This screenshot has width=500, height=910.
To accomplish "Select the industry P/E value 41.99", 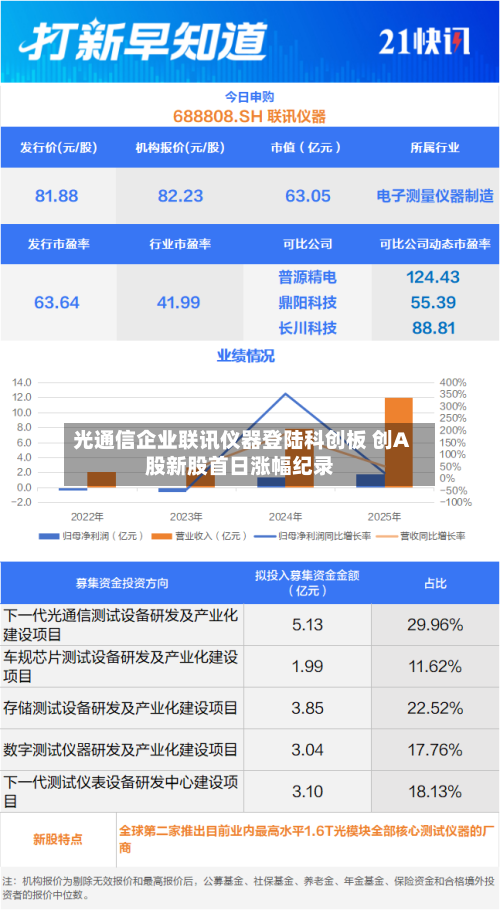I will tap(179, 302).
